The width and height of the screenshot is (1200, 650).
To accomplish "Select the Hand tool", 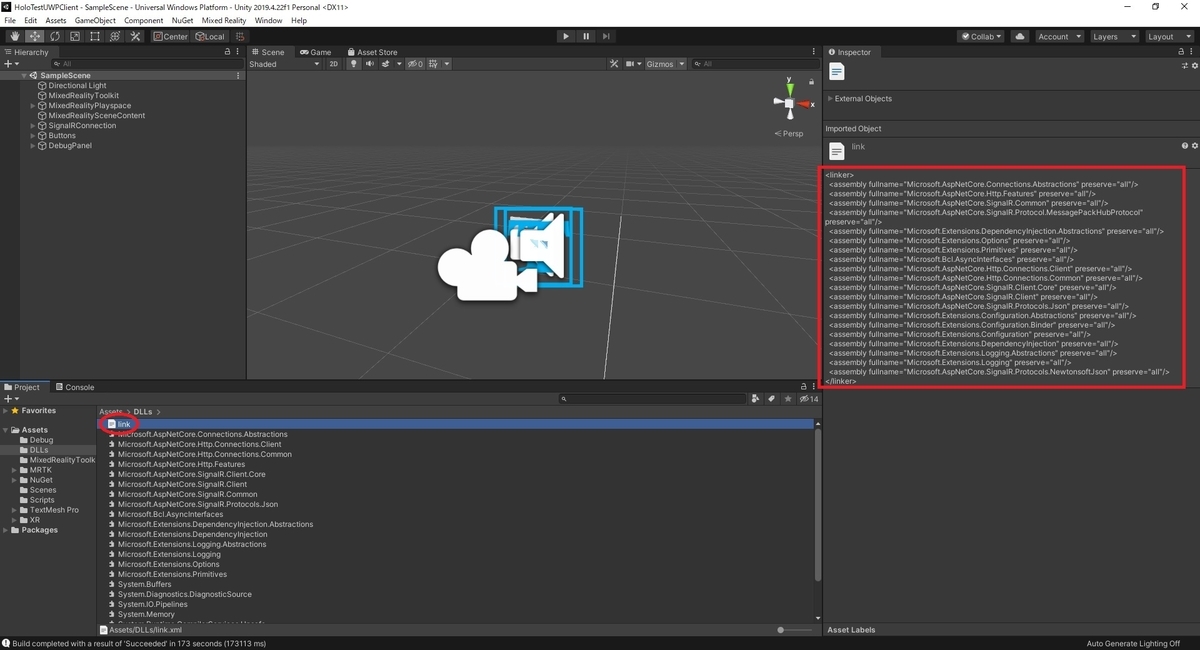I will click(x=15, y=36).
